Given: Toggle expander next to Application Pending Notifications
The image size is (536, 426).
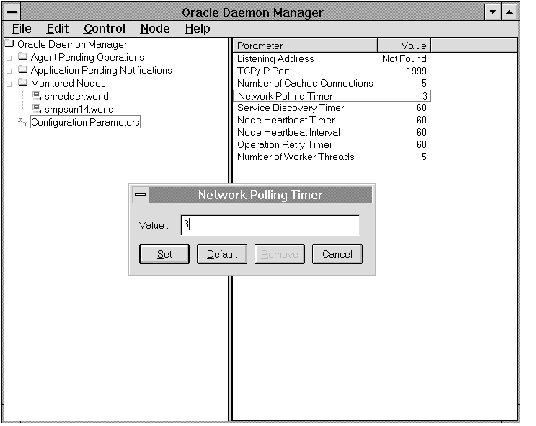Looking at the screenshot, I should 10,71.
